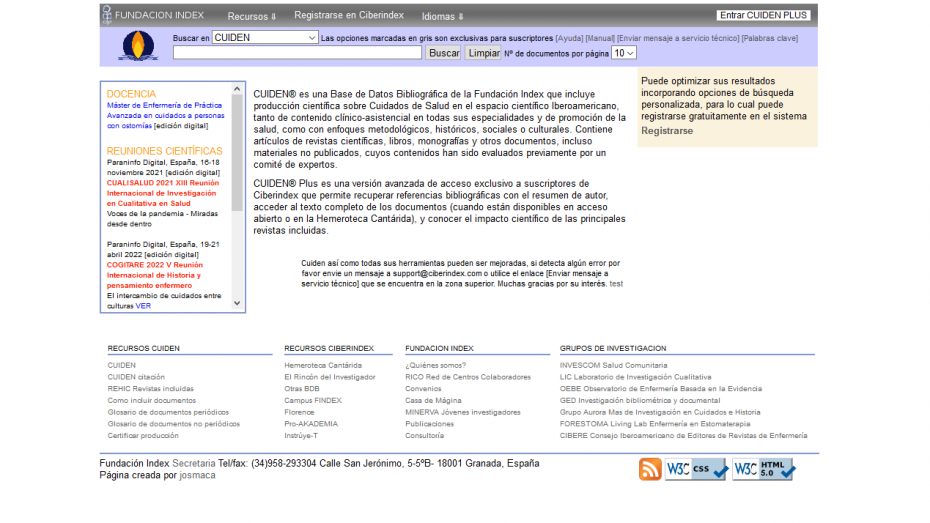Click the REUNIONES CIENTÍFICAS heading
Screen dimensions: 930x523
pyautogui.click(x=164, y=151)
